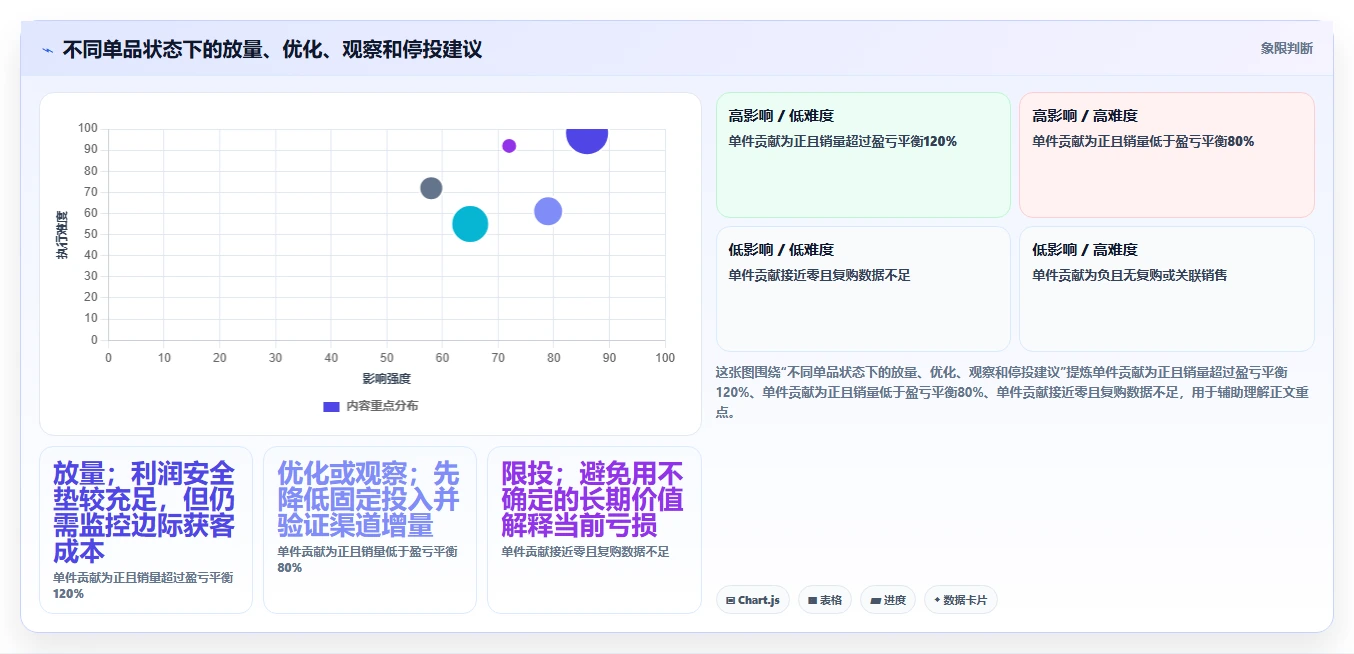Click the caption under the 限投 heading
Viewport: 1354px width, 654px height.
point(585,552)
